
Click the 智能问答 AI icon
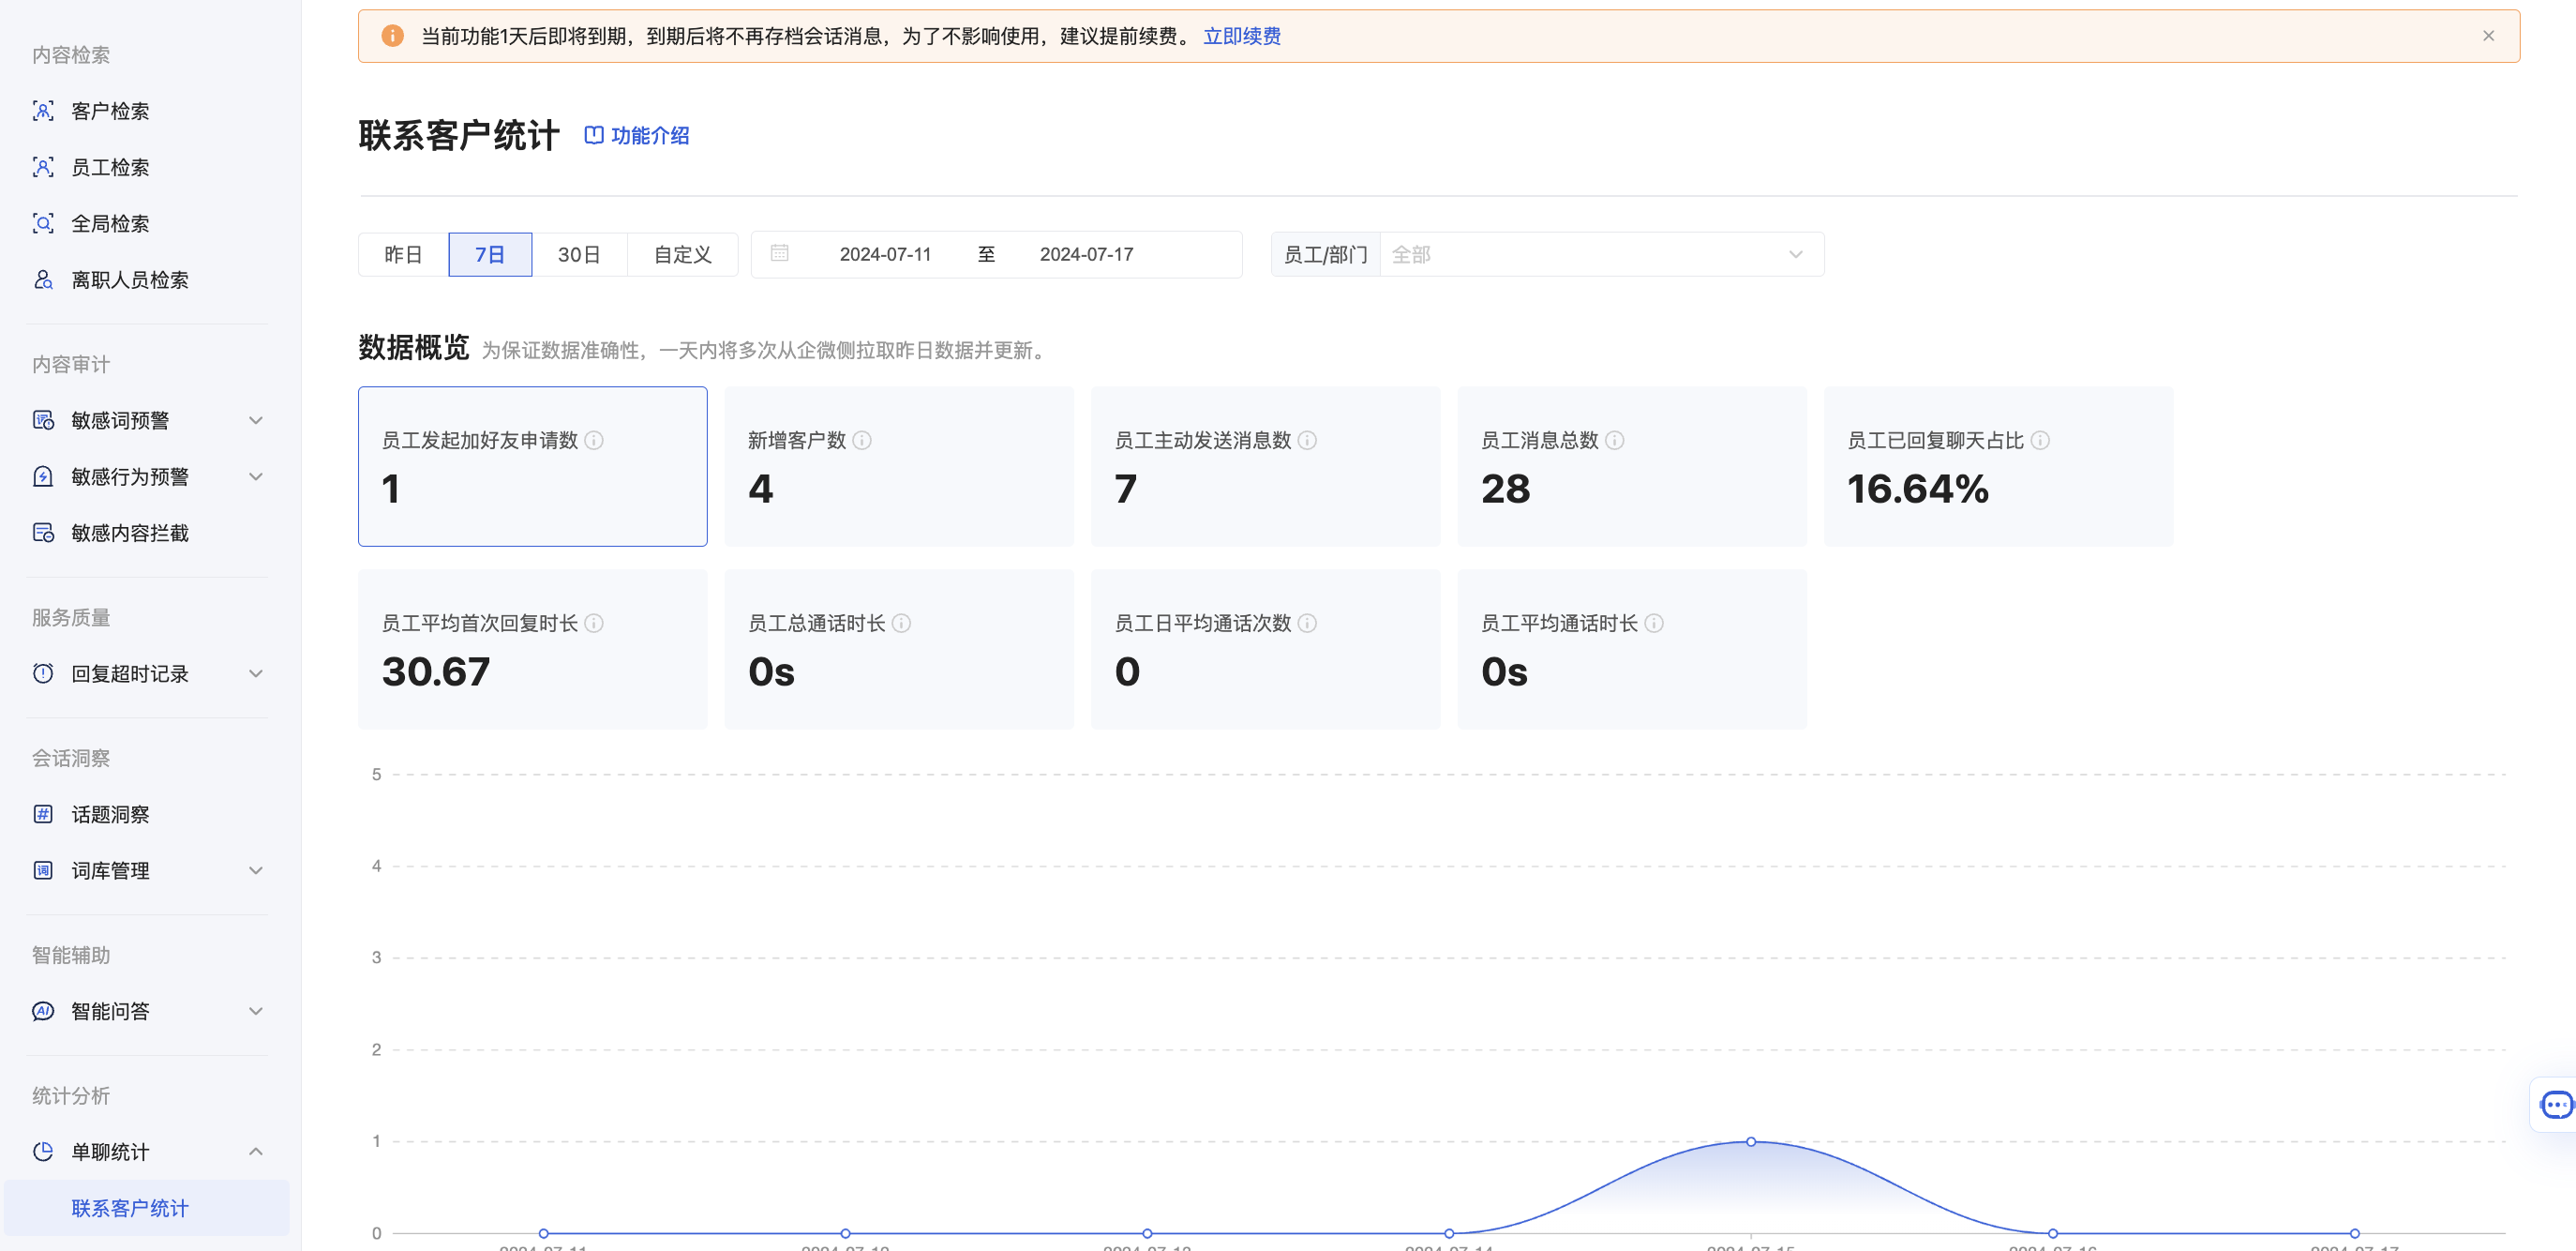[43, 1011]
